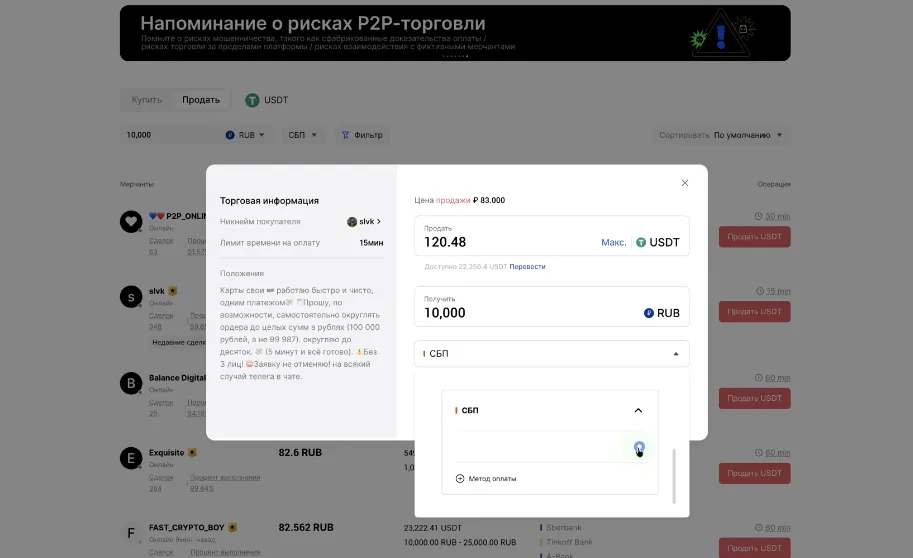This screenshot has height=558, width=913.
Task: Click the Недавние сделки tag under slvk
Action: tap(179, 342)
